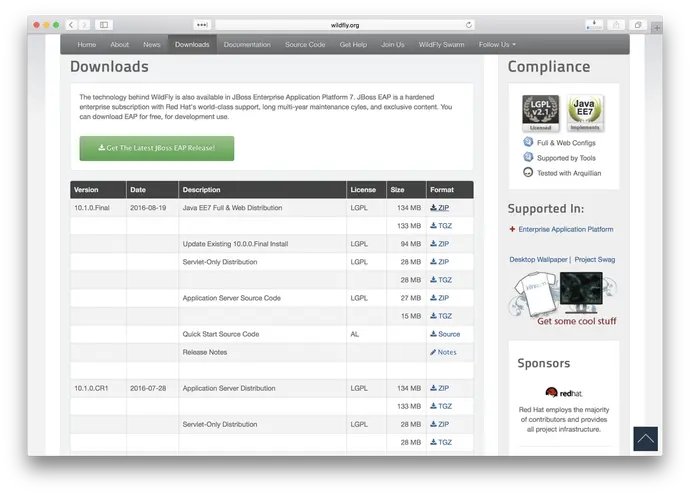Jump to top with the up-arrow button
690x495 pixels.
point(646,439)
